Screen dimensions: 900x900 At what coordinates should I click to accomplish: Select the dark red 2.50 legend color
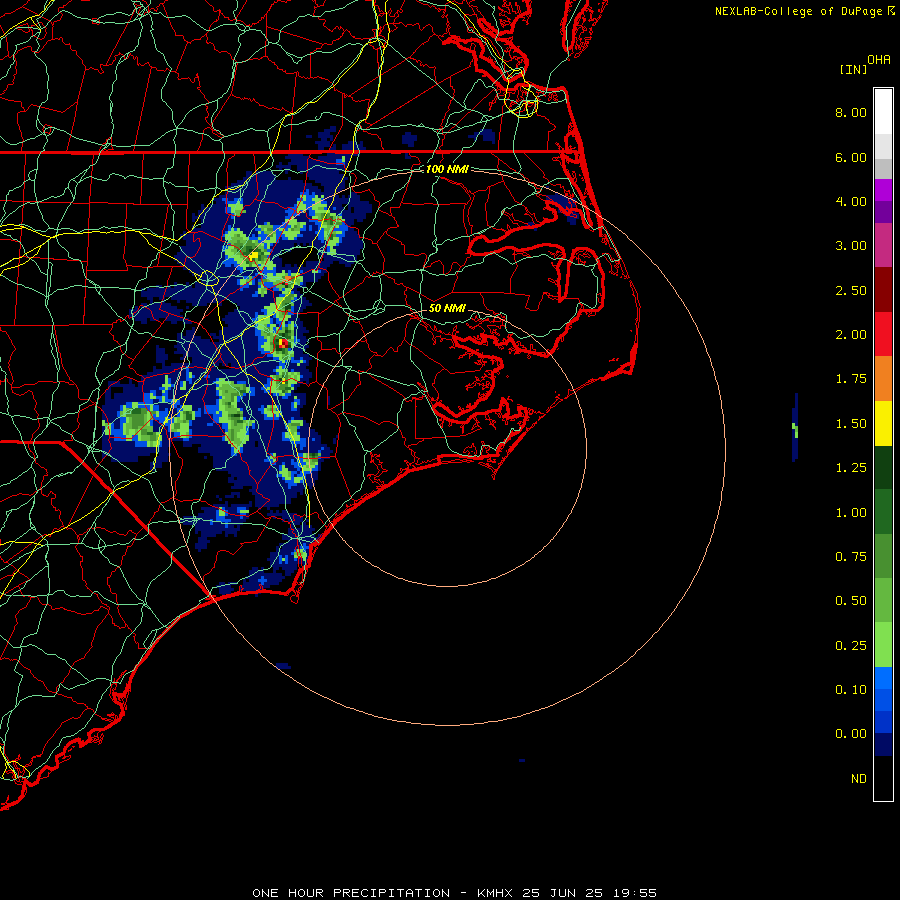coord(883,290)
